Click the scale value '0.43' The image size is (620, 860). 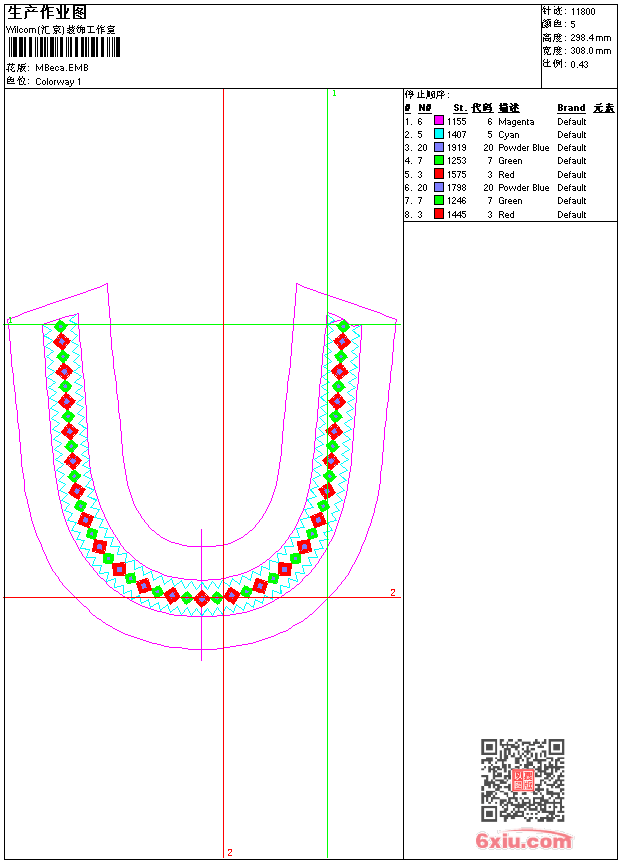click(x=579, y=64)
